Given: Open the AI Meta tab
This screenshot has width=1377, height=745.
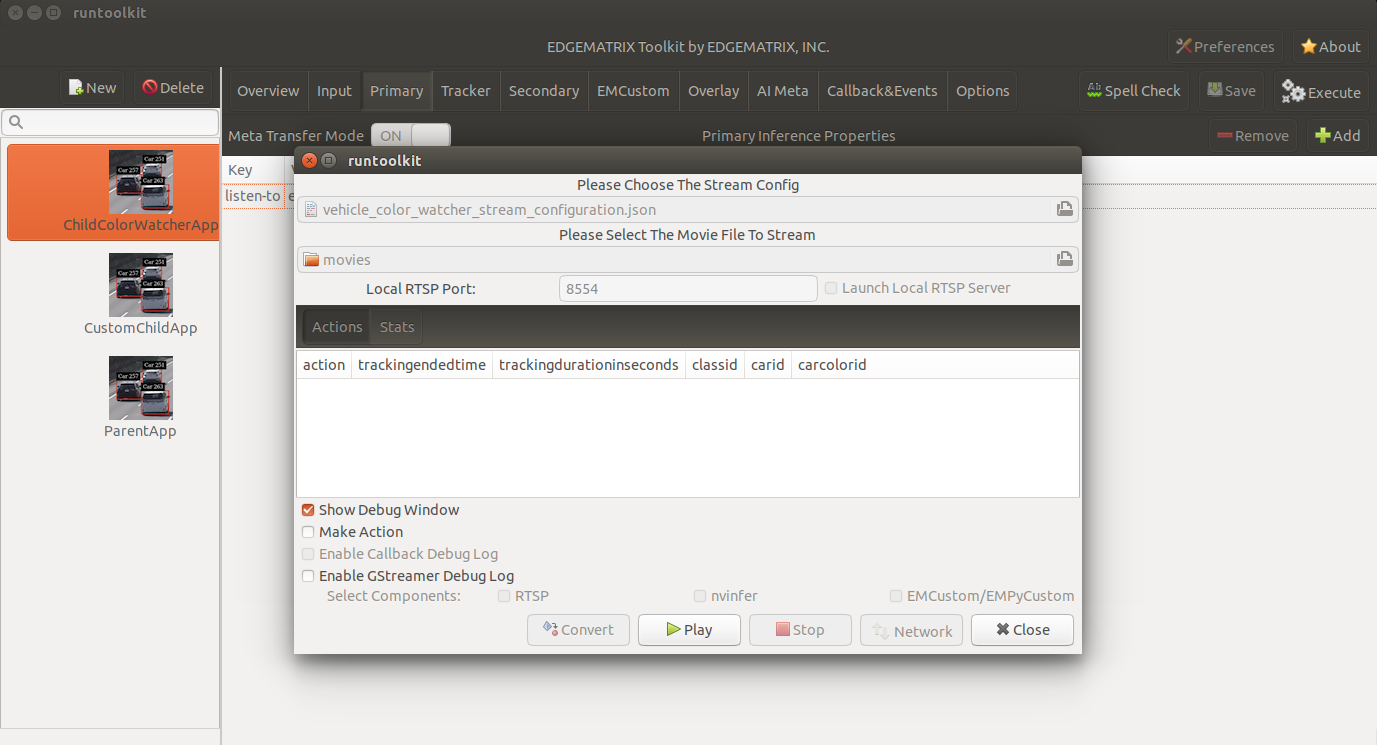Looking at the screenshot, I should point(783,91).
